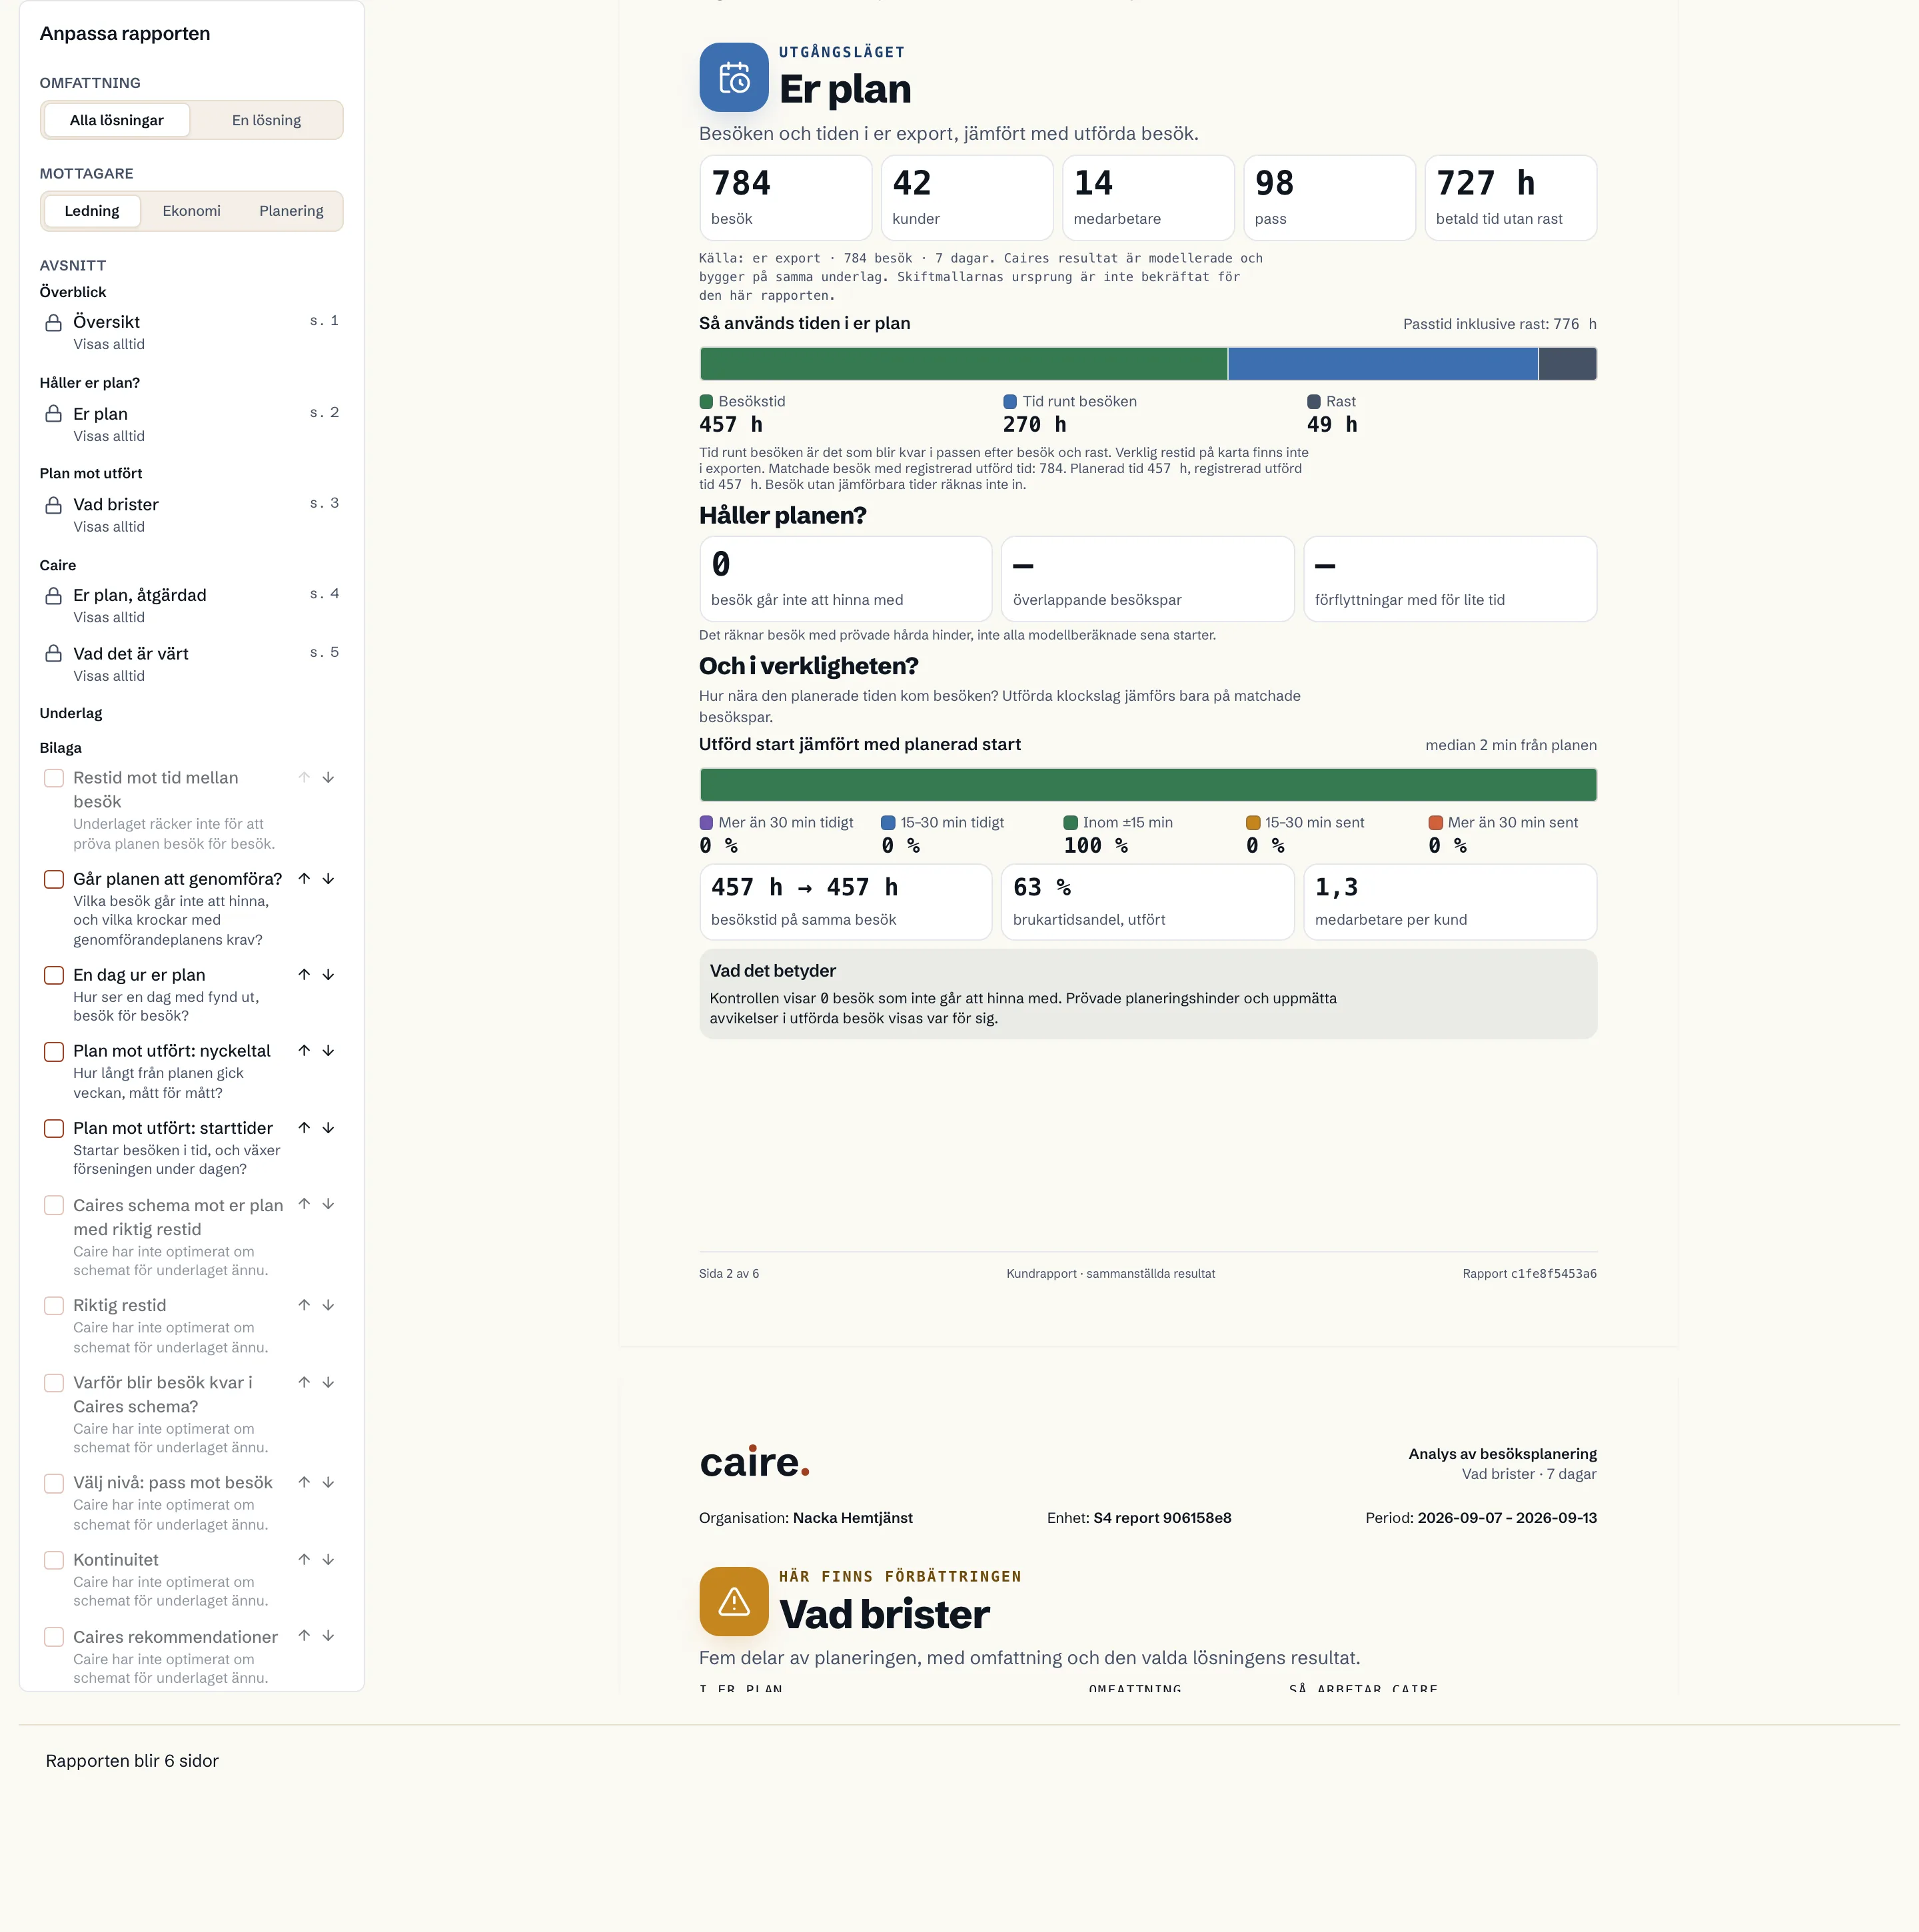This screenshot has width=1919, height=1932.
Task: Move Går planen att genomföra? down
Action: pos(328,879)
